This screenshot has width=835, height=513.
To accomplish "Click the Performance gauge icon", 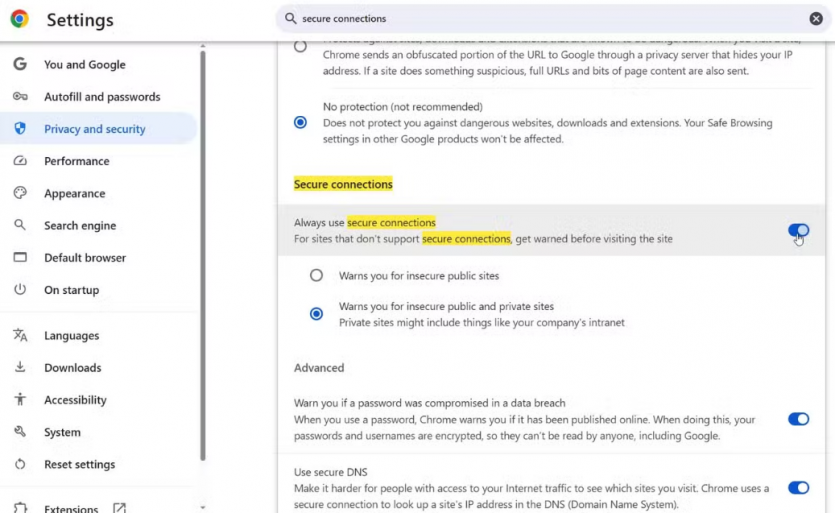I will (20, 160).
